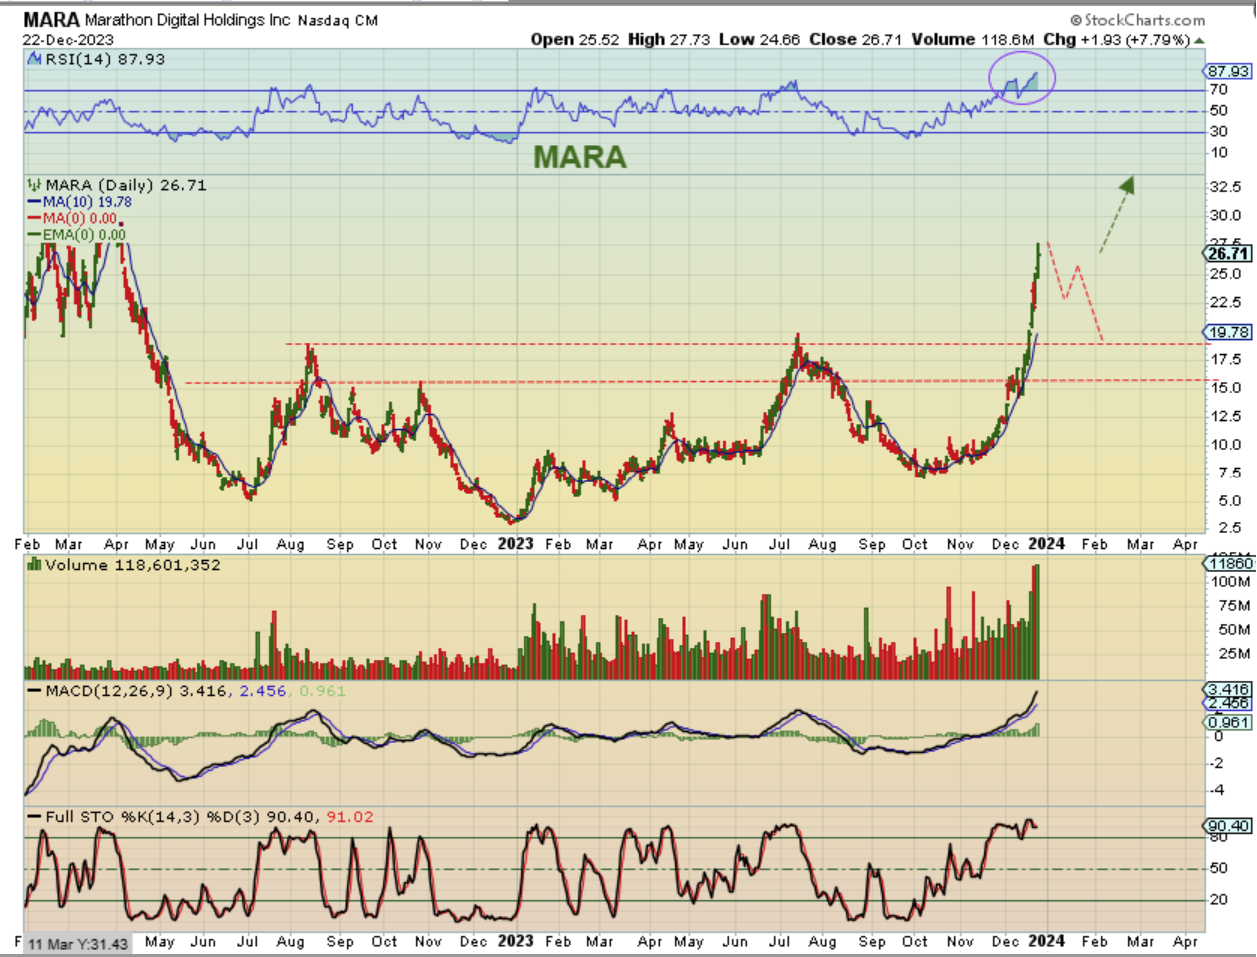
Task: Click the 12.5 price axis label
Action: click(x=1225, y=416)
